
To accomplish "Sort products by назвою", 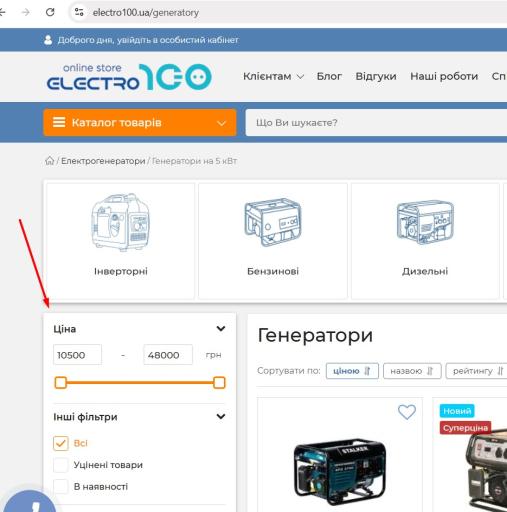I will coord(412,371).
